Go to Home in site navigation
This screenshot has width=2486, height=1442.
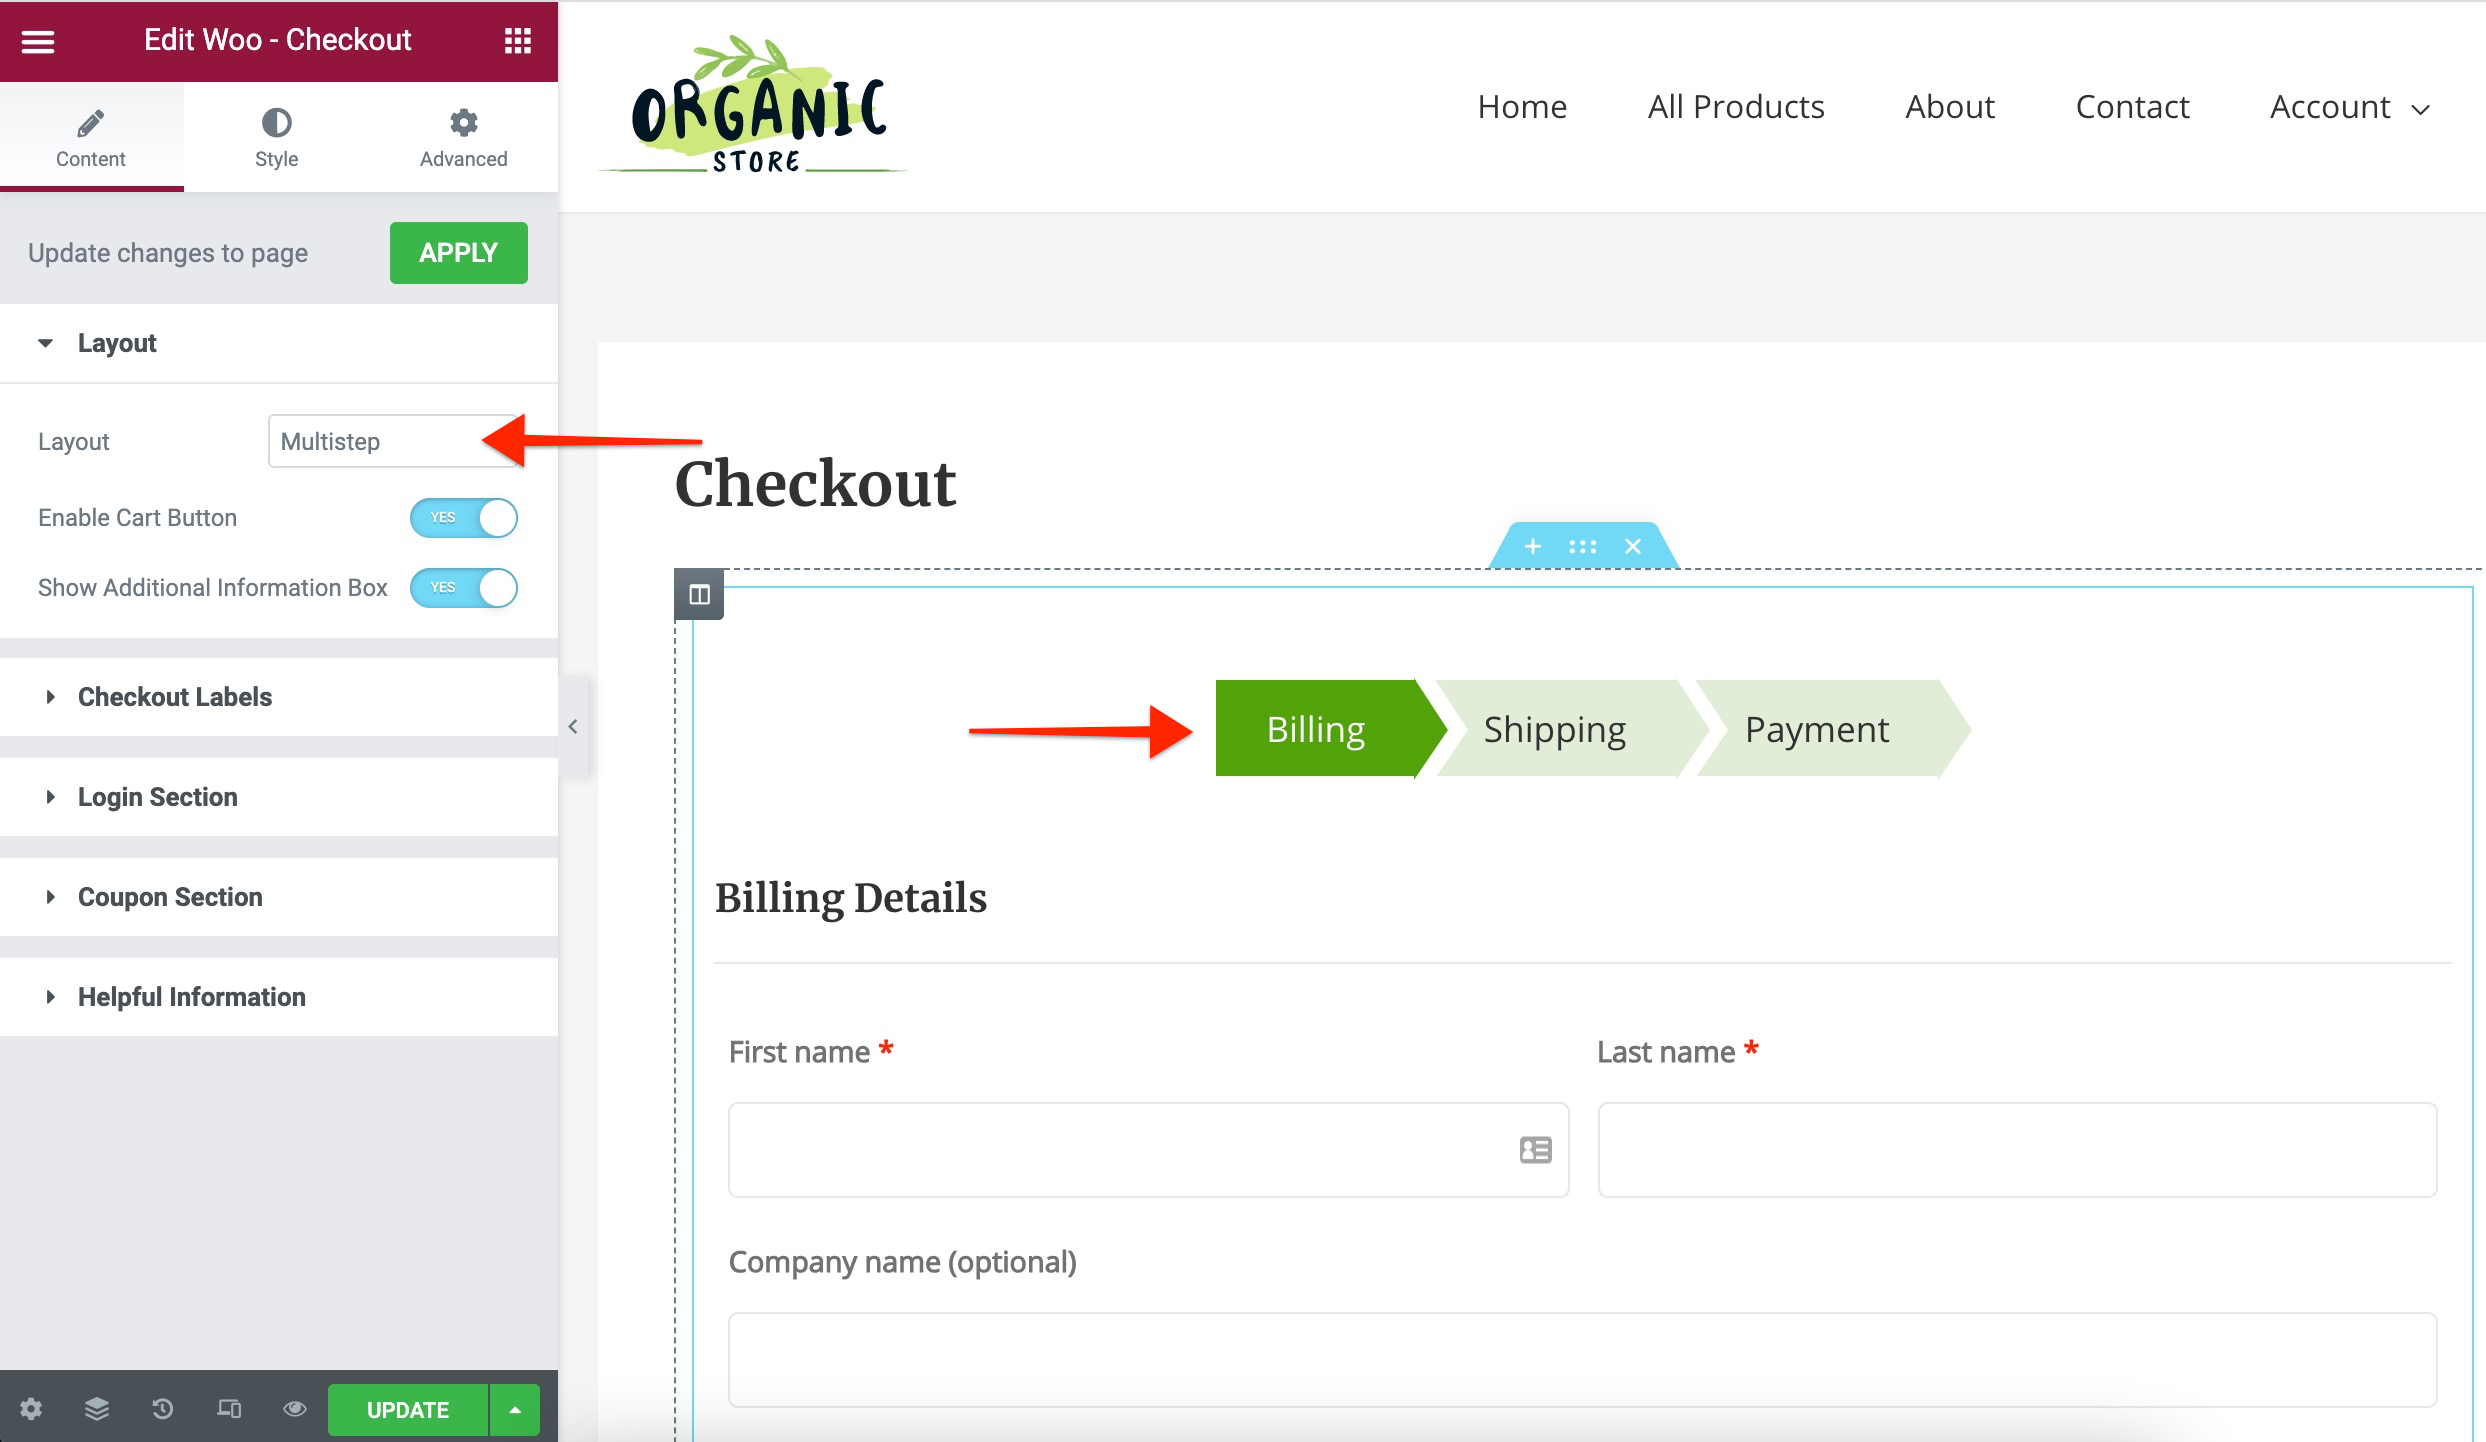pyautogui.click(x=1522, y=107)
